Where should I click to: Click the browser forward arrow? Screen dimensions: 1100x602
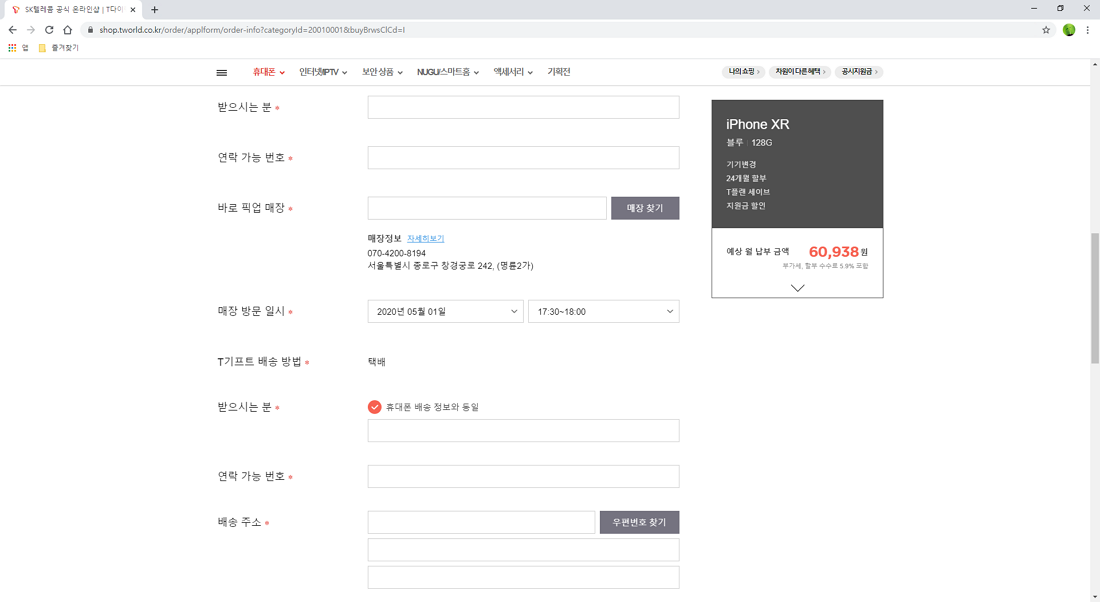click(x=31, y=29)
